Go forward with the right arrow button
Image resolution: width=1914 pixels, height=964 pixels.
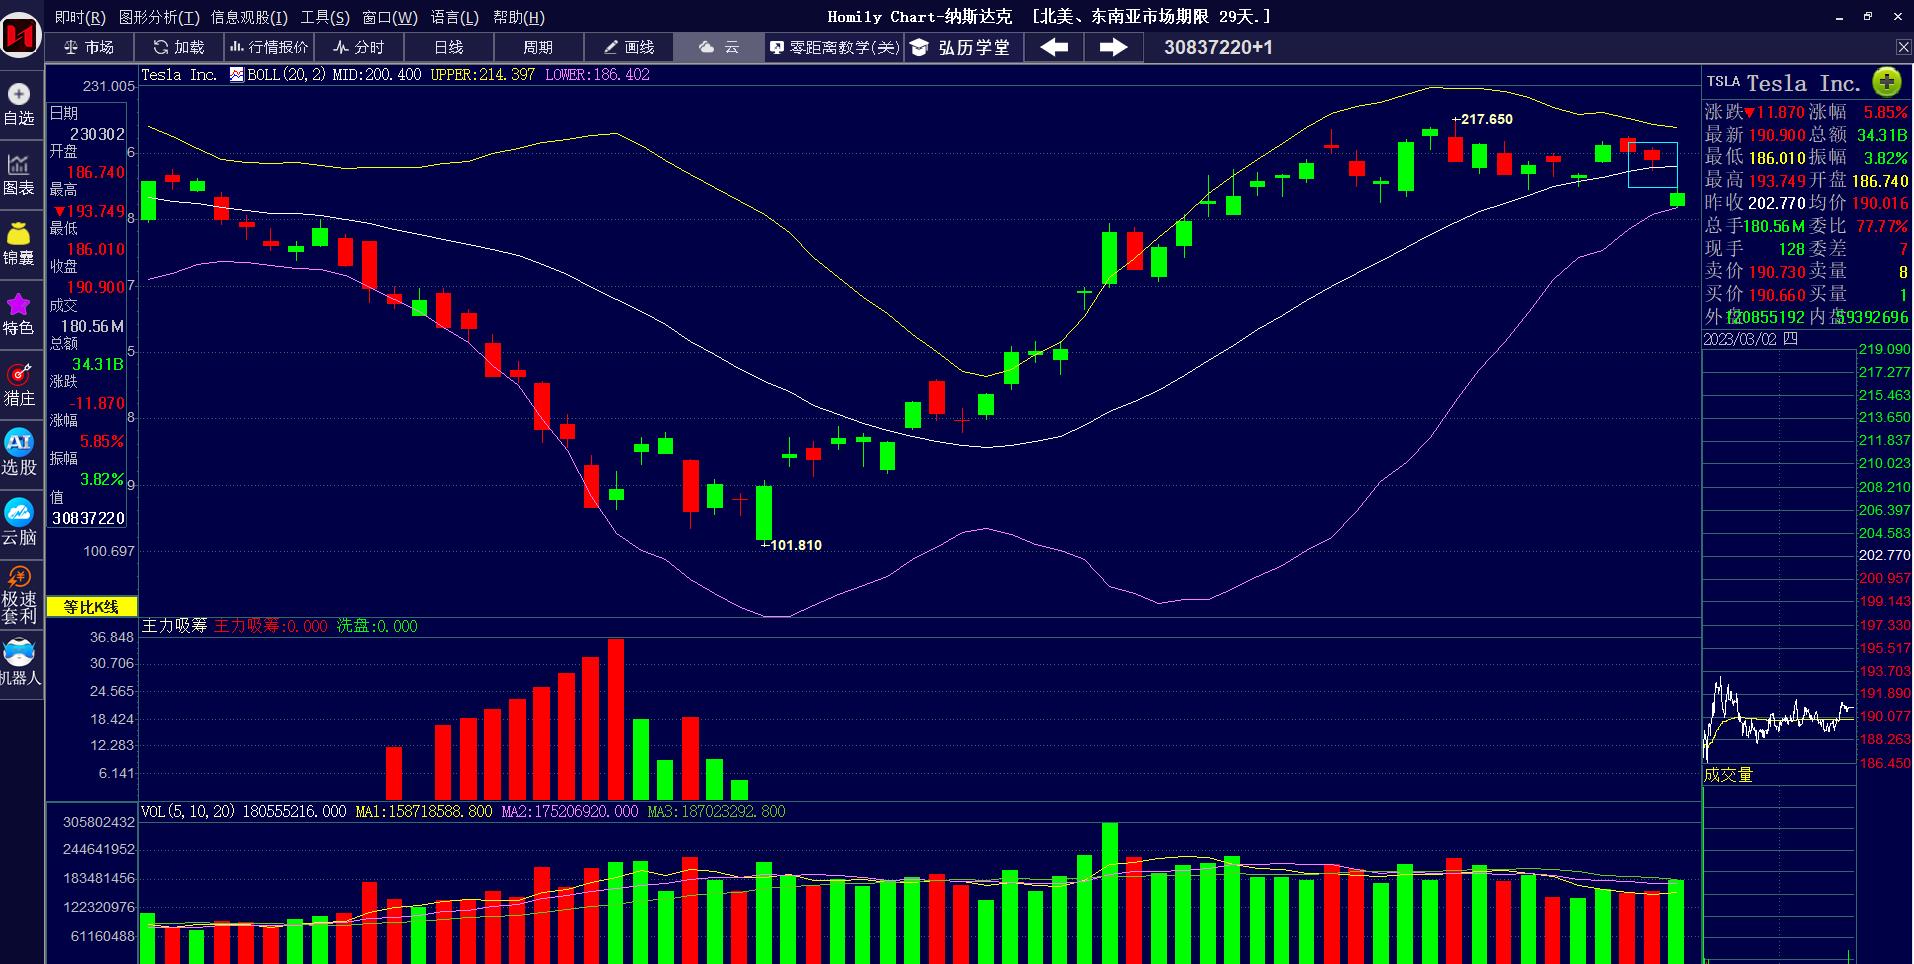pyautogui.click(x=1113, y=47)
